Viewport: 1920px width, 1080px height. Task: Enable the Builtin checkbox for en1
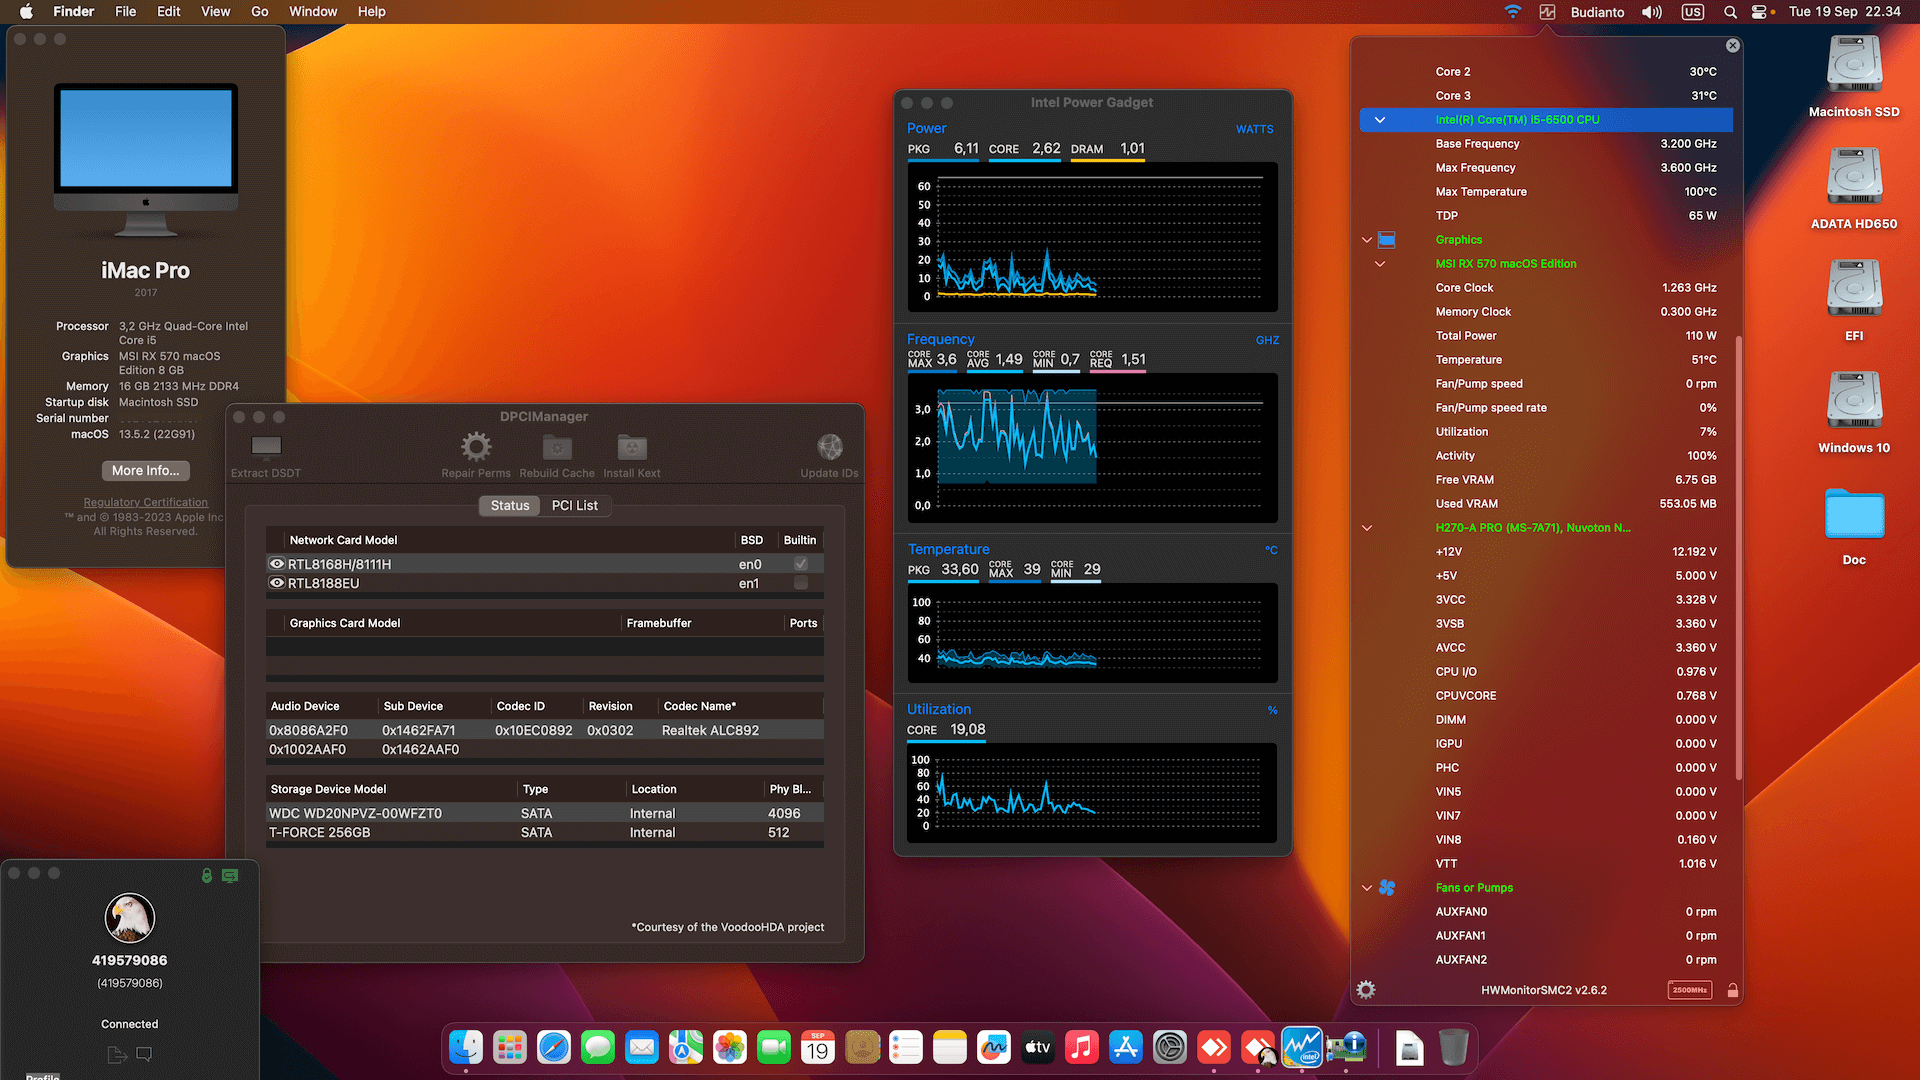coord(800,583)
